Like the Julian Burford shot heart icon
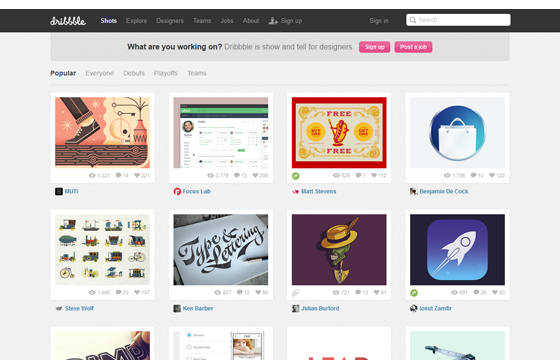Viewport: 560px width, 360px height. pyautogui.click(x=376, y=292)
